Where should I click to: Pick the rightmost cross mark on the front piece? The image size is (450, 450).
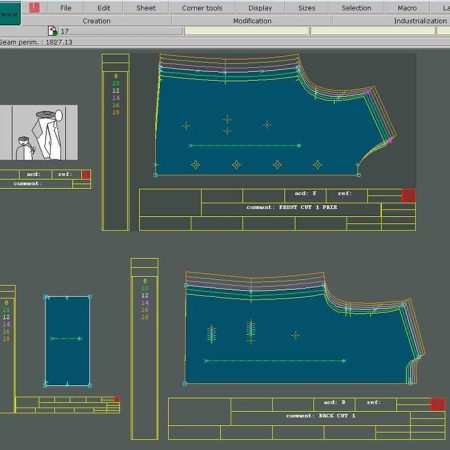[x=267, y=125]
